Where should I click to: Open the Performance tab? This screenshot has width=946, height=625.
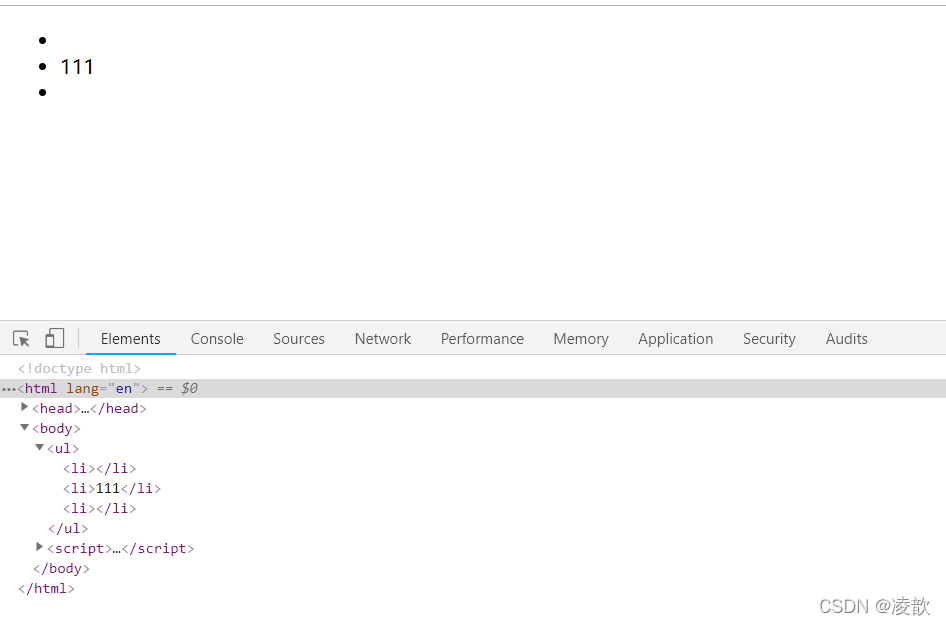[482, 338]
